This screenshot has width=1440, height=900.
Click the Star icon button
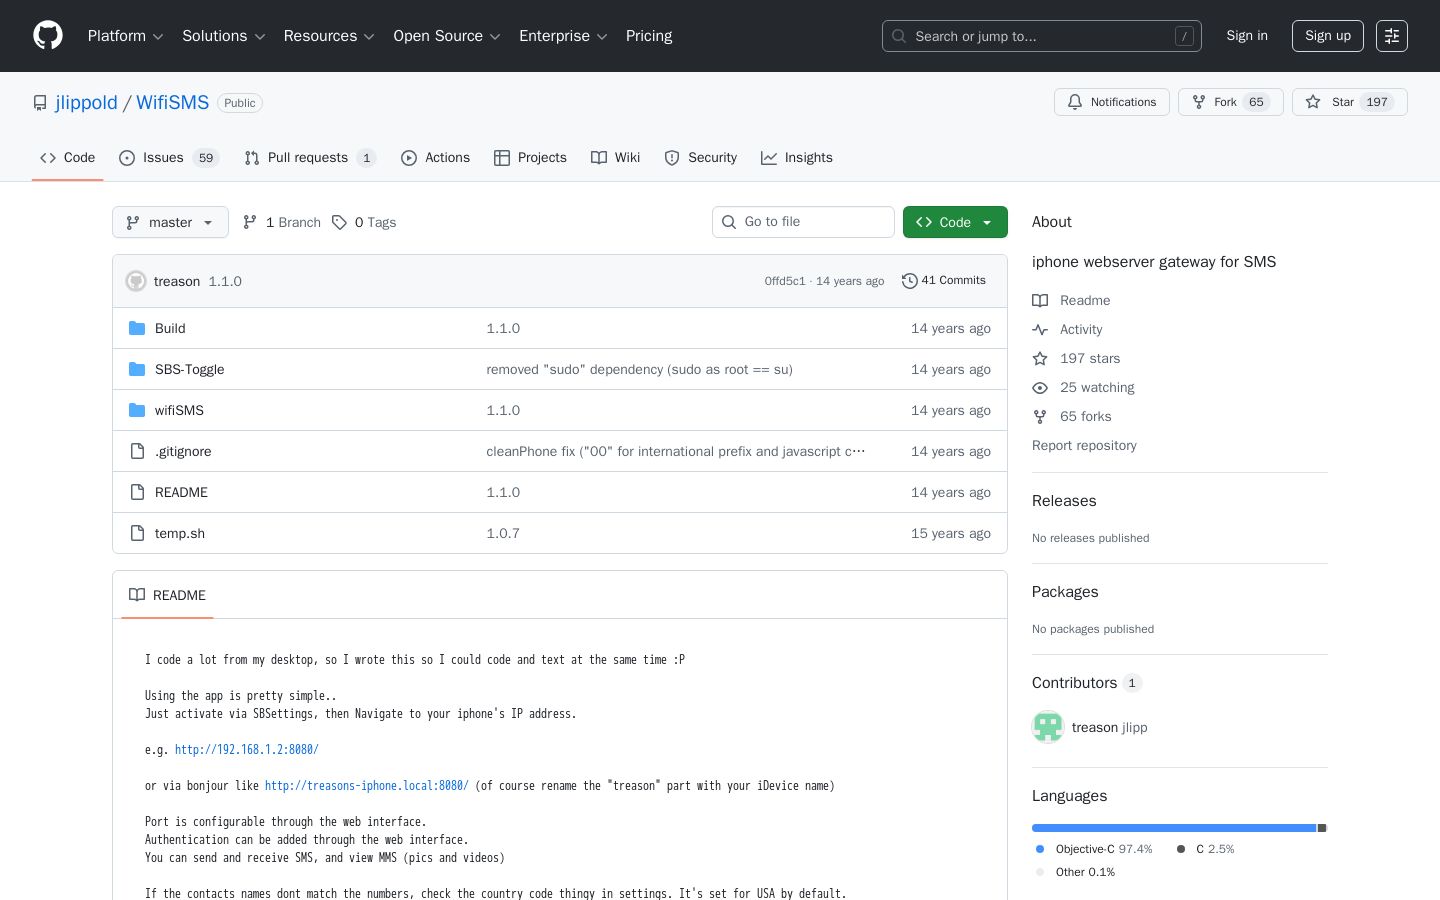[1313, 102]
